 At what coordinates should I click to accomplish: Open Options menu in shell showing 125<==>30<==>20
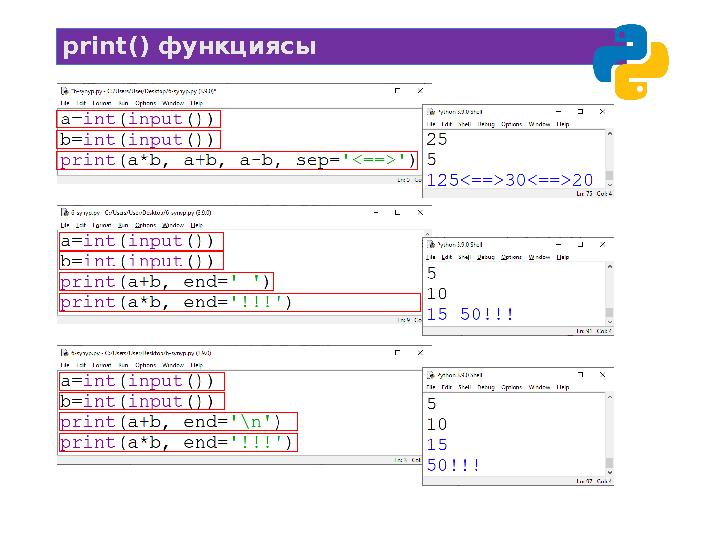click(x=512, y=124)
